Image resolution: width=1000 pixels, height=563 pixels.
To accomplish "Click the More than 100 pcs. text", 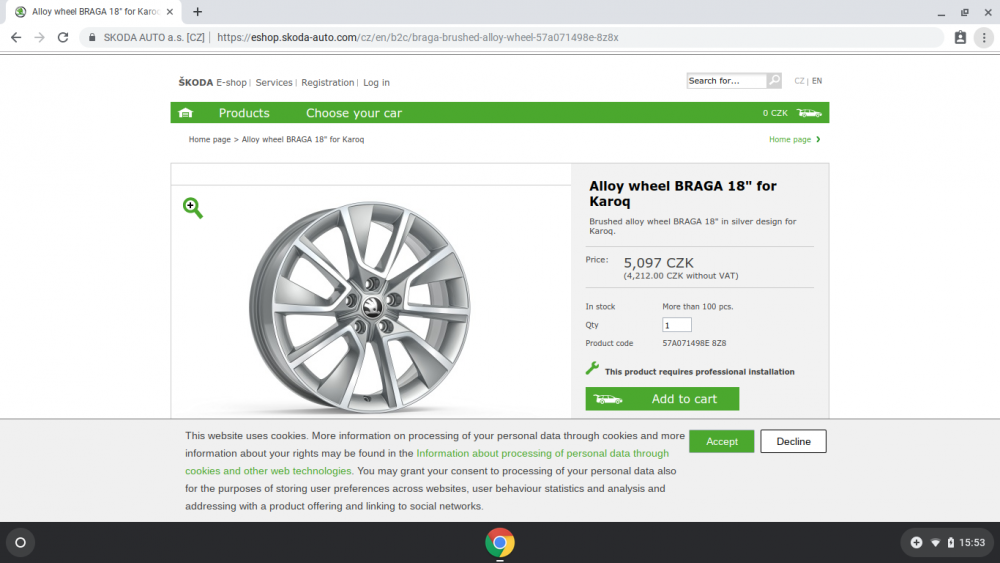I will 697,307.
